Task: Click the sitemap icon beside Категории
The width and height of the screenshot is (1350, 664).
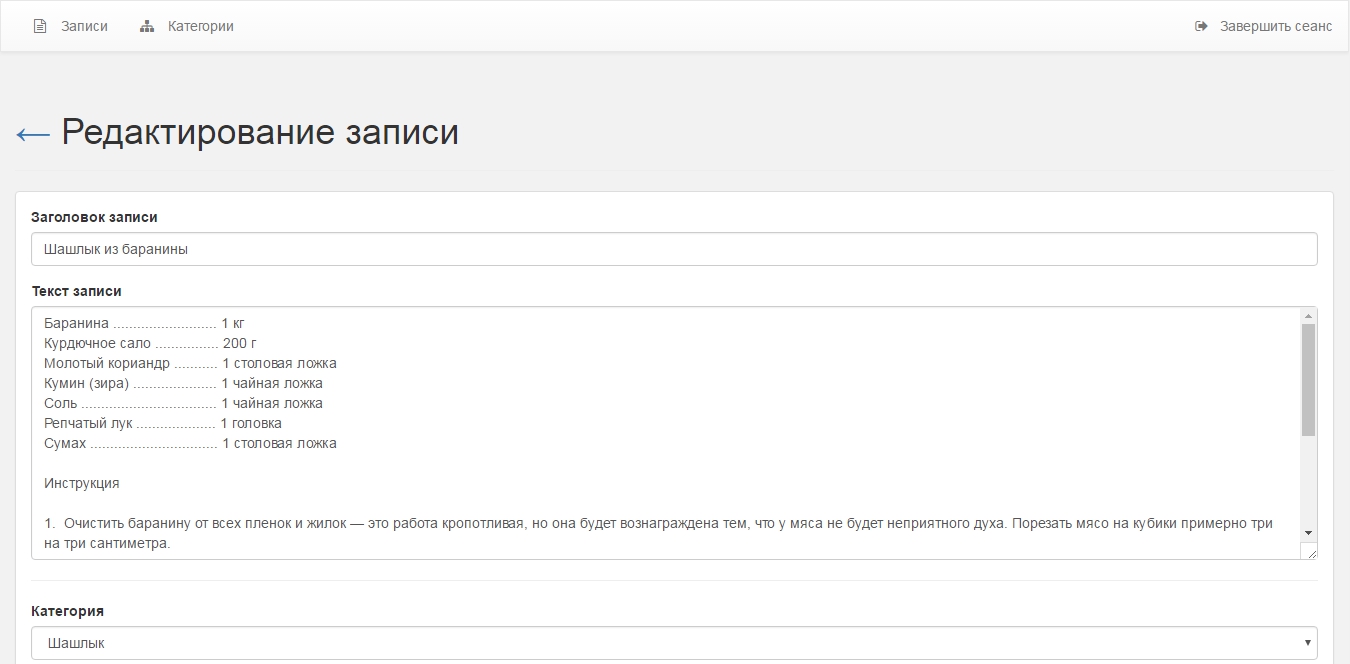Action: click(147, 26)
